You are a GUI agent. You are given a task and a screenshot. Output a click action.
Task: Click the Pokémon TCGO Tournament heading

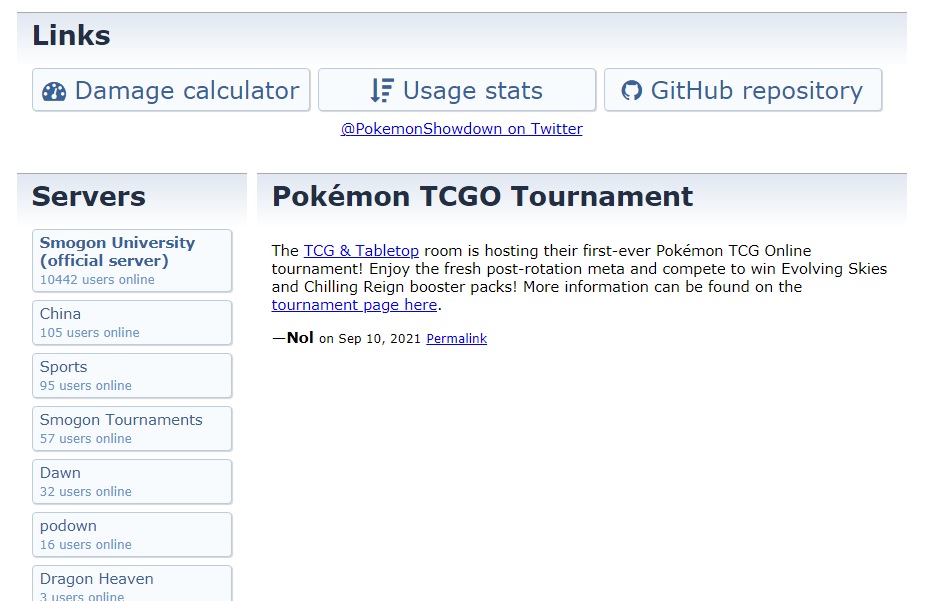point(483,196)
